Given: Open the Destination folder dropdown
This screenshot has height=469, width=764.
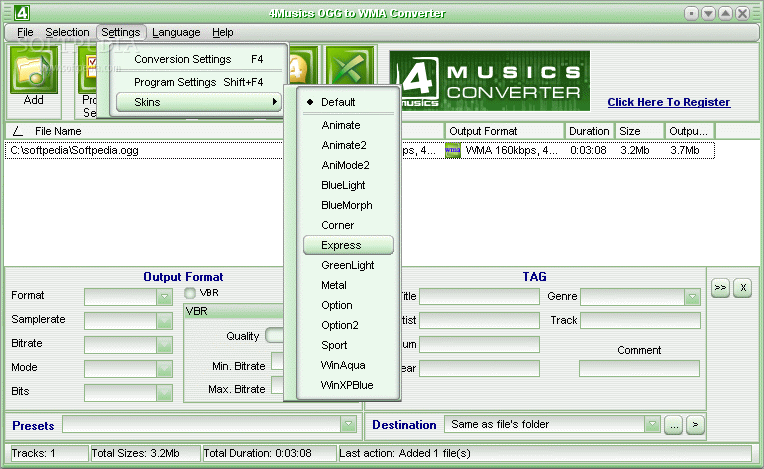Looking at the screenshot, I should (x=652, y=424).
